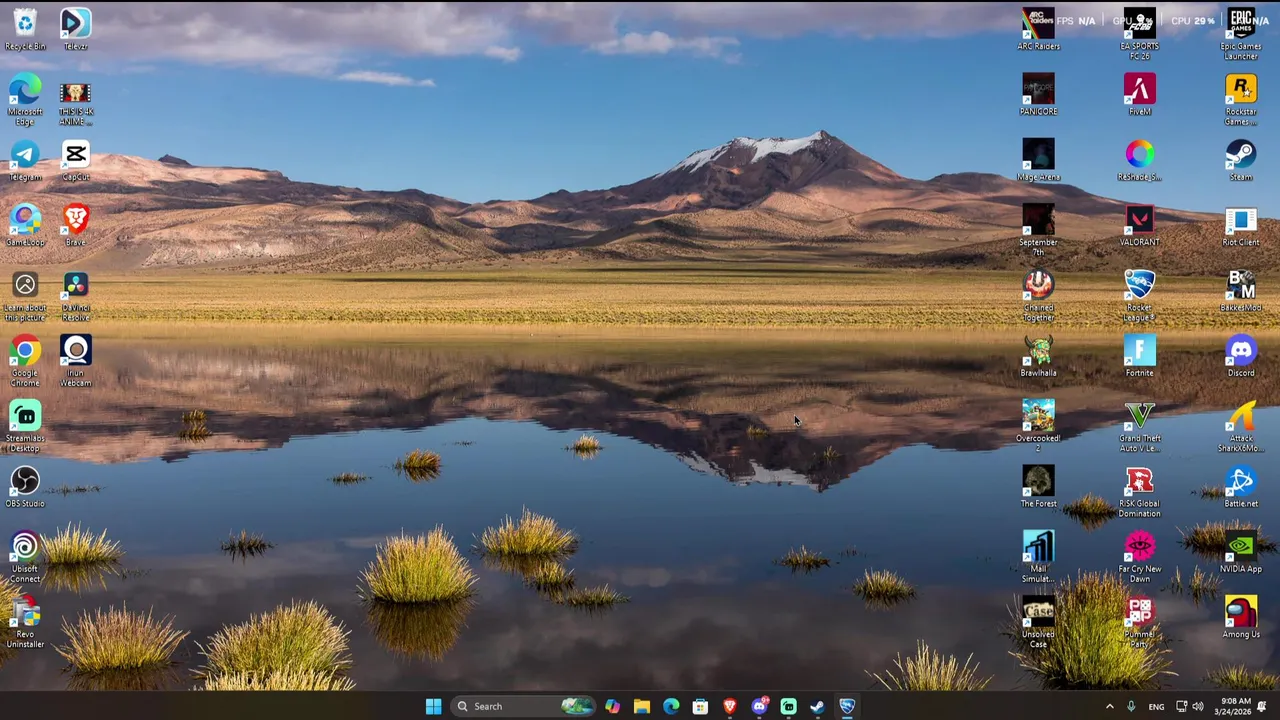Open DaVinci Resolve desktop shortcut
Viewport: 1280px width, 720px height.
click(x=75, y=295)
